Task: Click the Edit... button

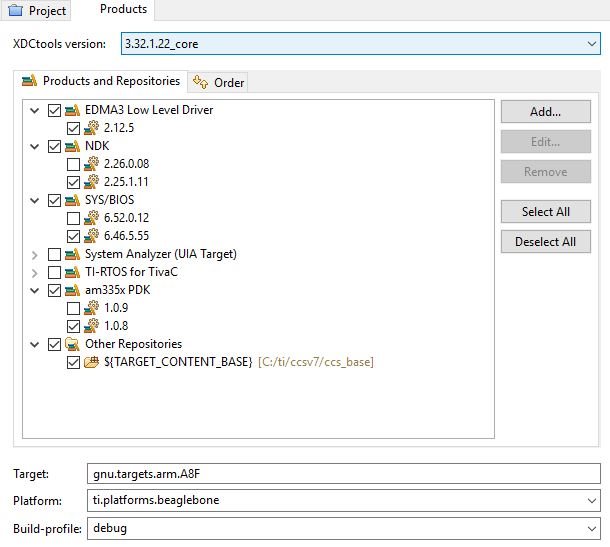Action: point(545,142)
